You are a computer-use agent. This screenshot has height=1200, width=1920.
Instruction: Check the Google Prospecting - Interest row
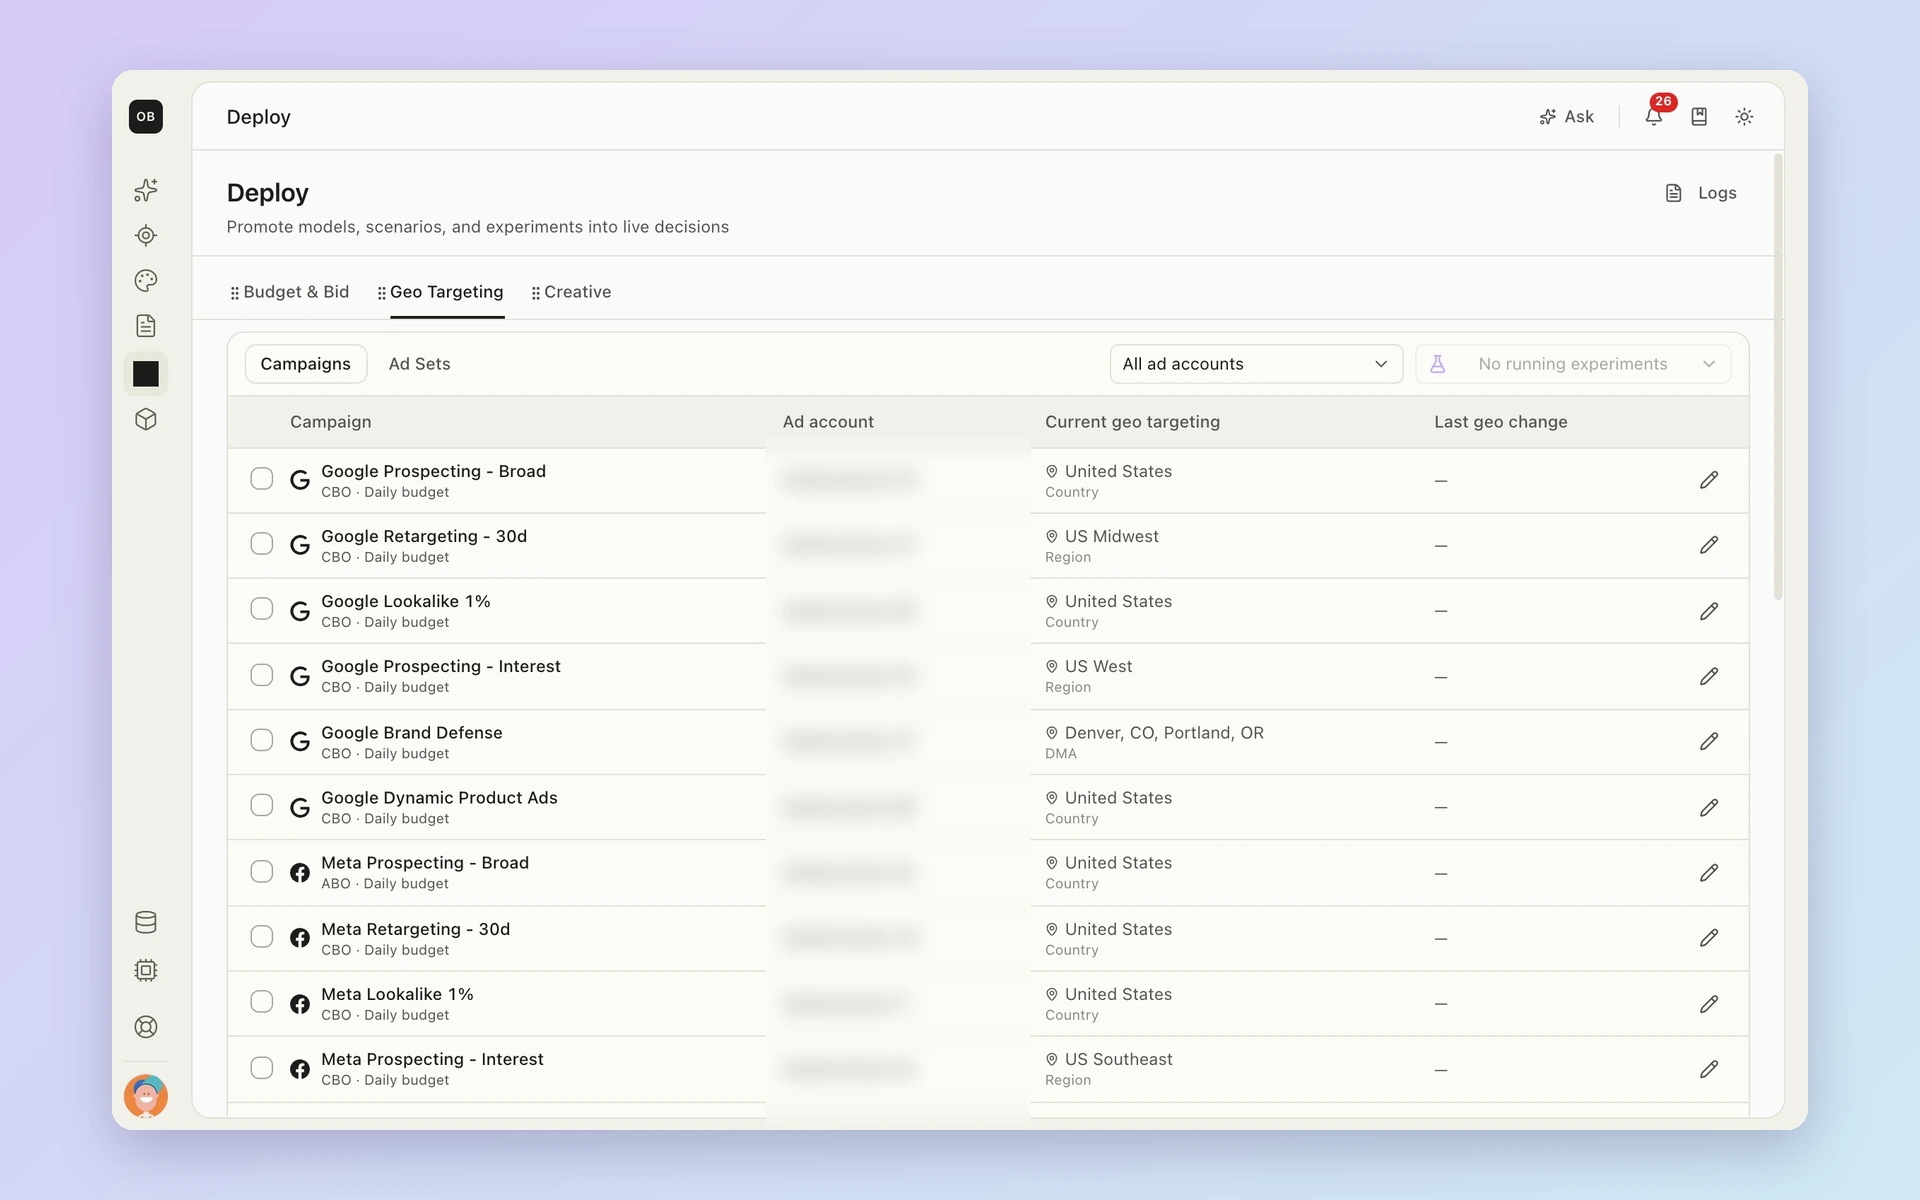point(262,675)
